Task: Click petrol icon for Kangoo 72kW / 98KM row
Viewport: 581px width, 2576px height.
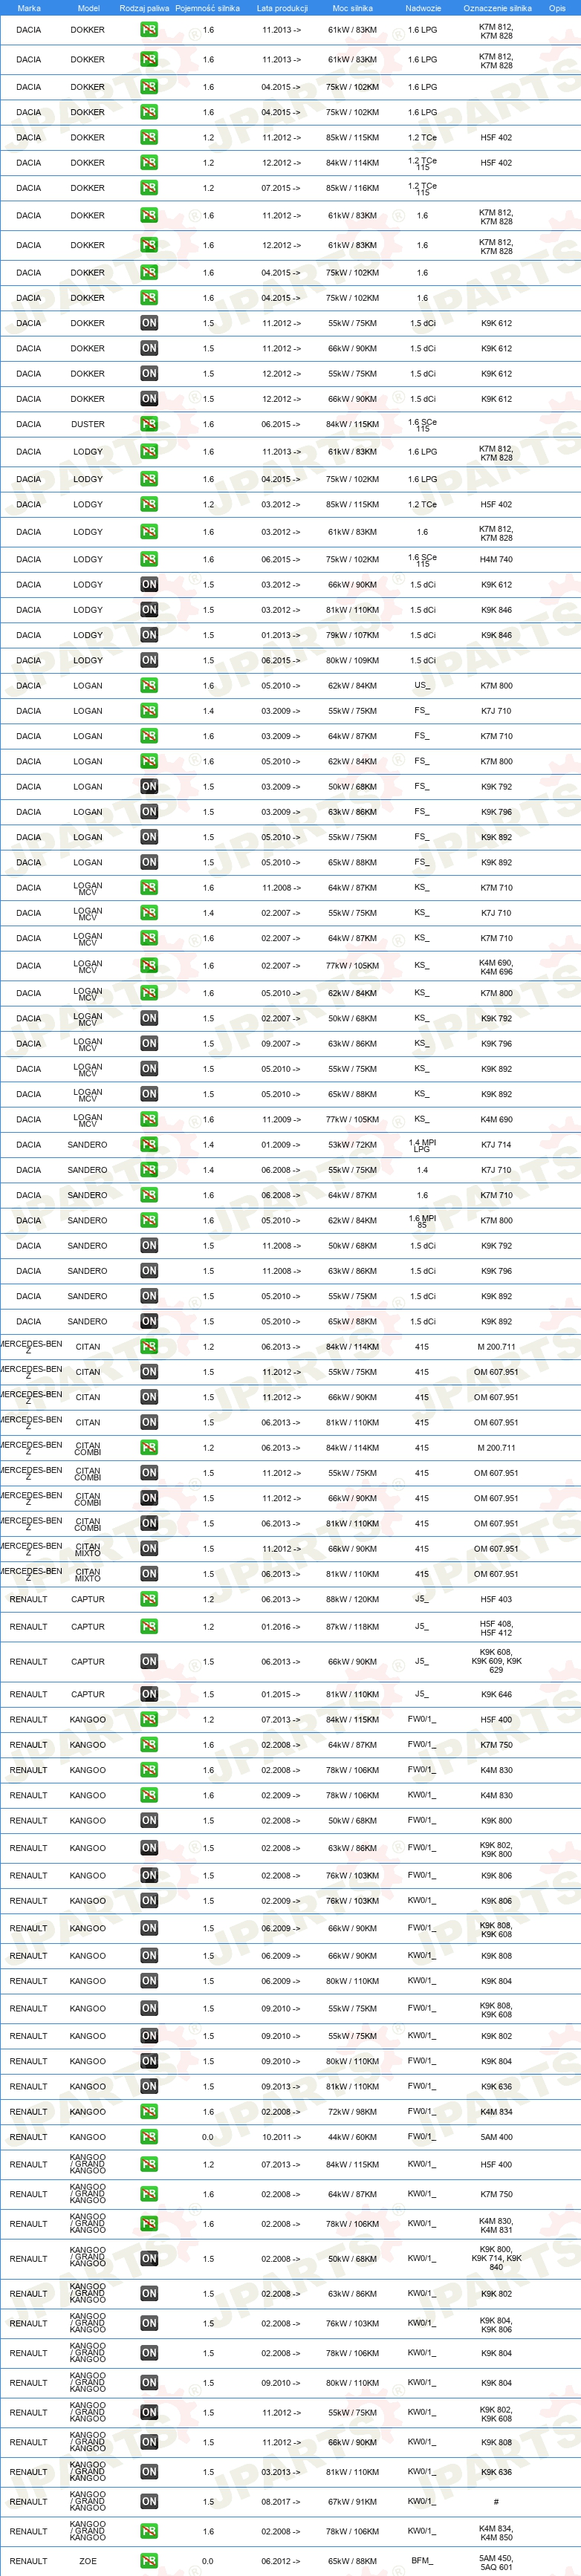Action: (149, 2111)
